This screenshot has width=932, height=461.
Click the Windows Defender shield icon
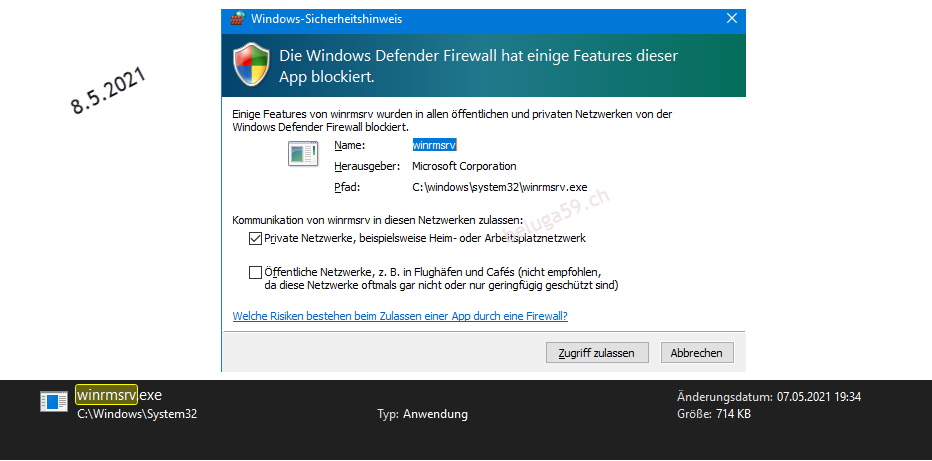coord(251,65)
